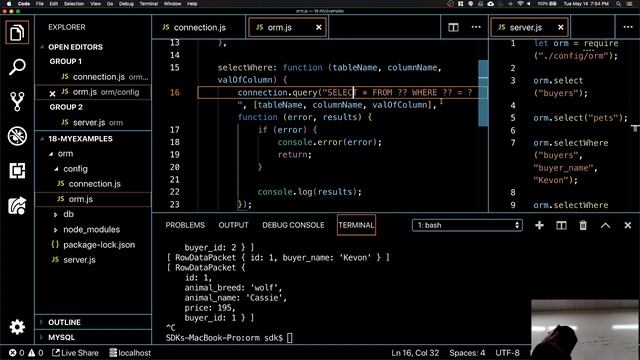Image resolution: width=640 pixels, height=360 pixels.
Task: Open the Debug menu
Action: pos(126,4)
